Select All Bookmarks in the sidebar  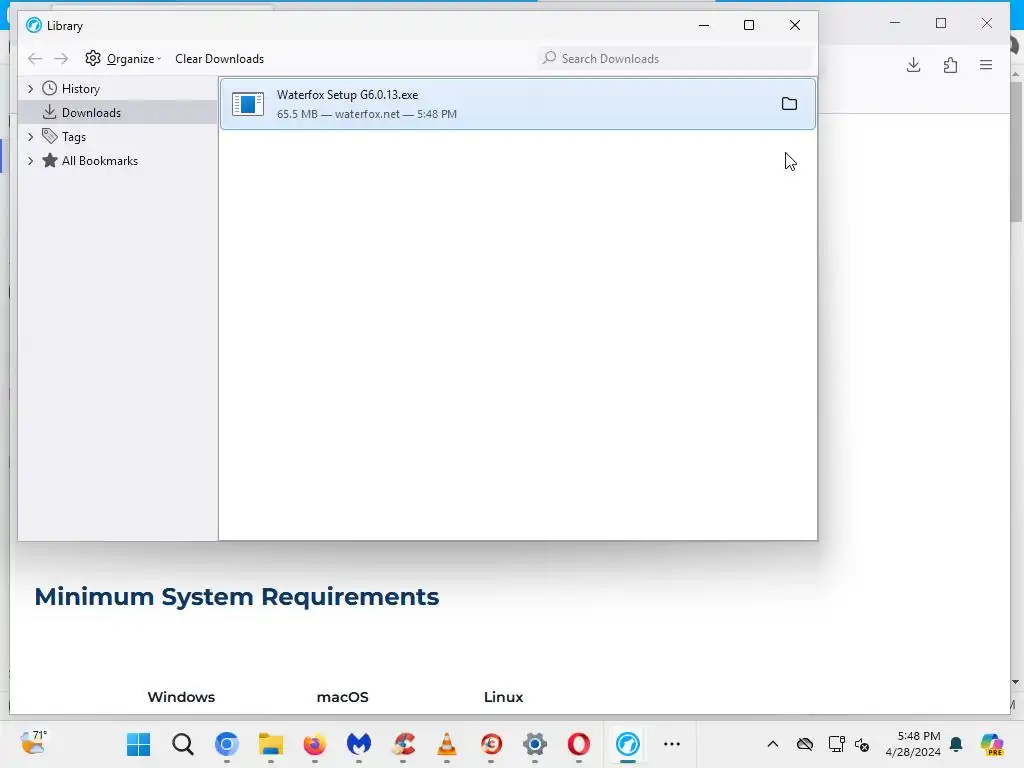tap(100, 161)
